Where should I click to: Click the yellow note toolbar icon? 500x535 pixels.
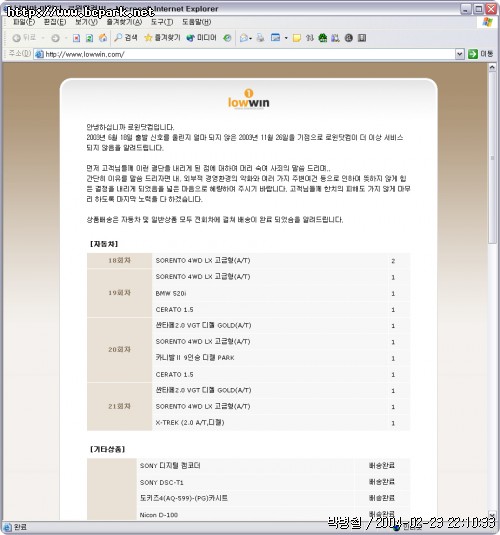click(x=297, y=38)
